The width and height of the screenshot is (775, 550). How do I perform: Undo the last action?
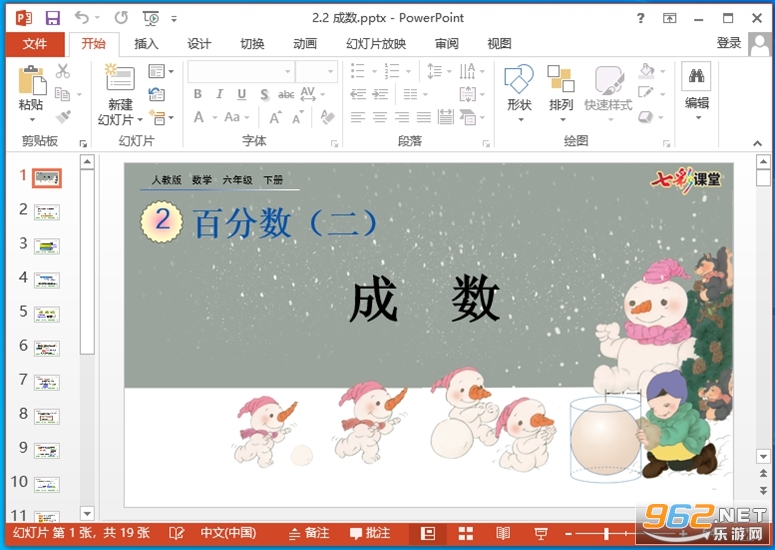pos(82,18)
